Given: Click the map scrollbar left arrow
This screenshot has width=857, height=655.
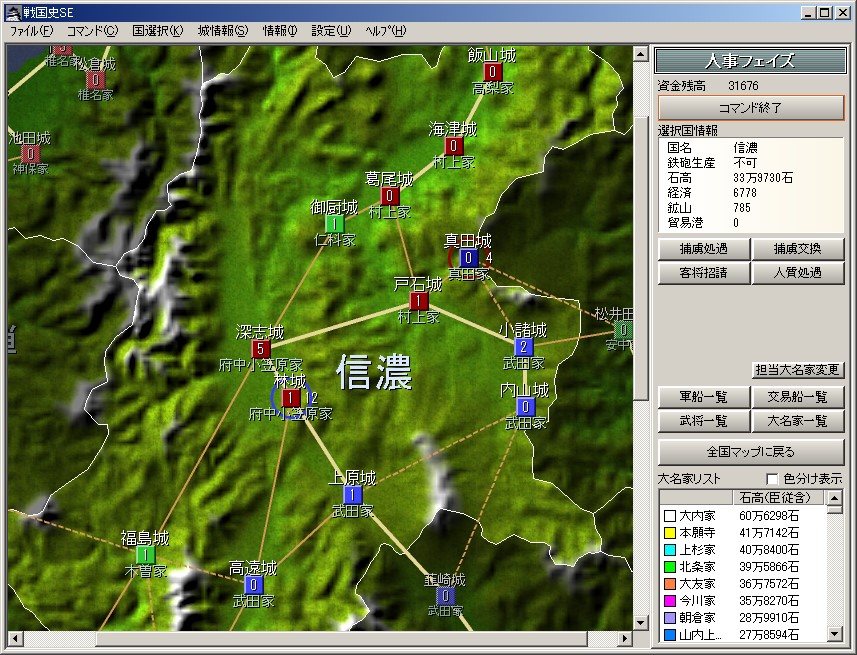Looking at the screenshot, I should click(x=15, y=638).
